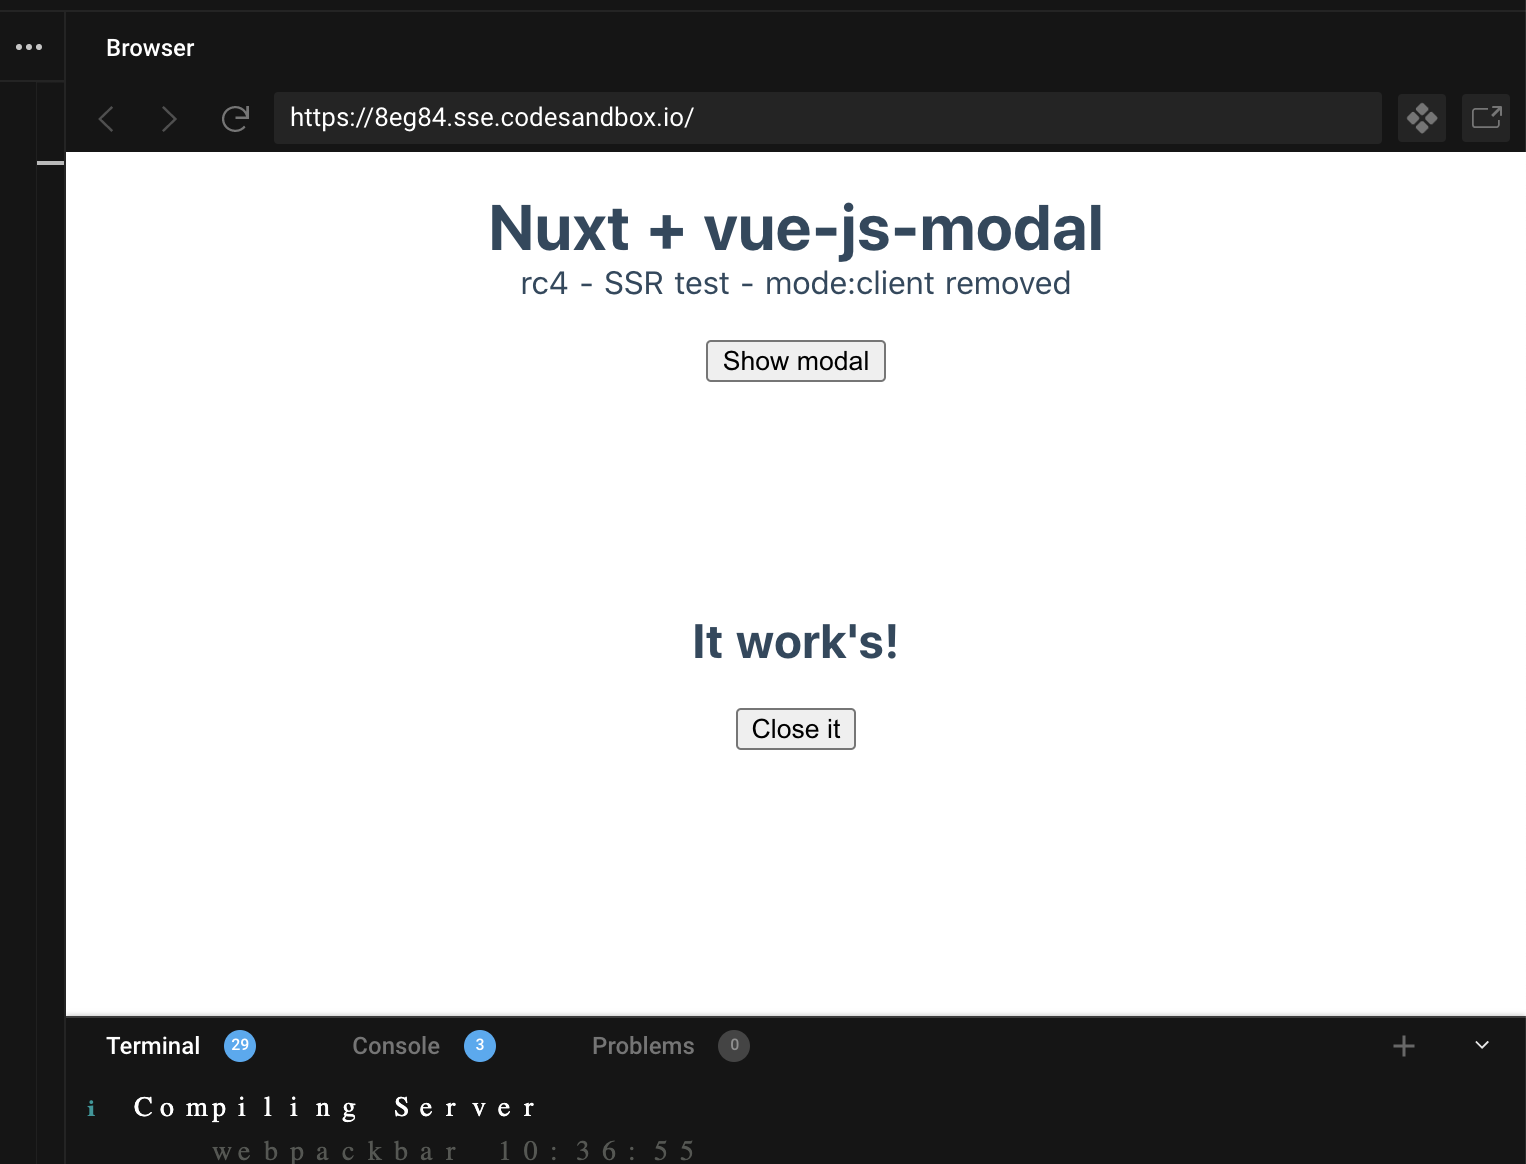Switch to the Terminal tab
This screenshot has width=1526, height=1164.
(x=153, y=1046)
